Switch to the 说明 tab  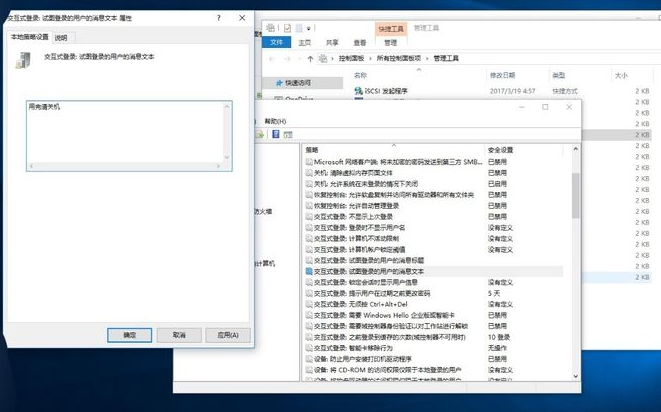pyautogui.click(x=61, y=37)
